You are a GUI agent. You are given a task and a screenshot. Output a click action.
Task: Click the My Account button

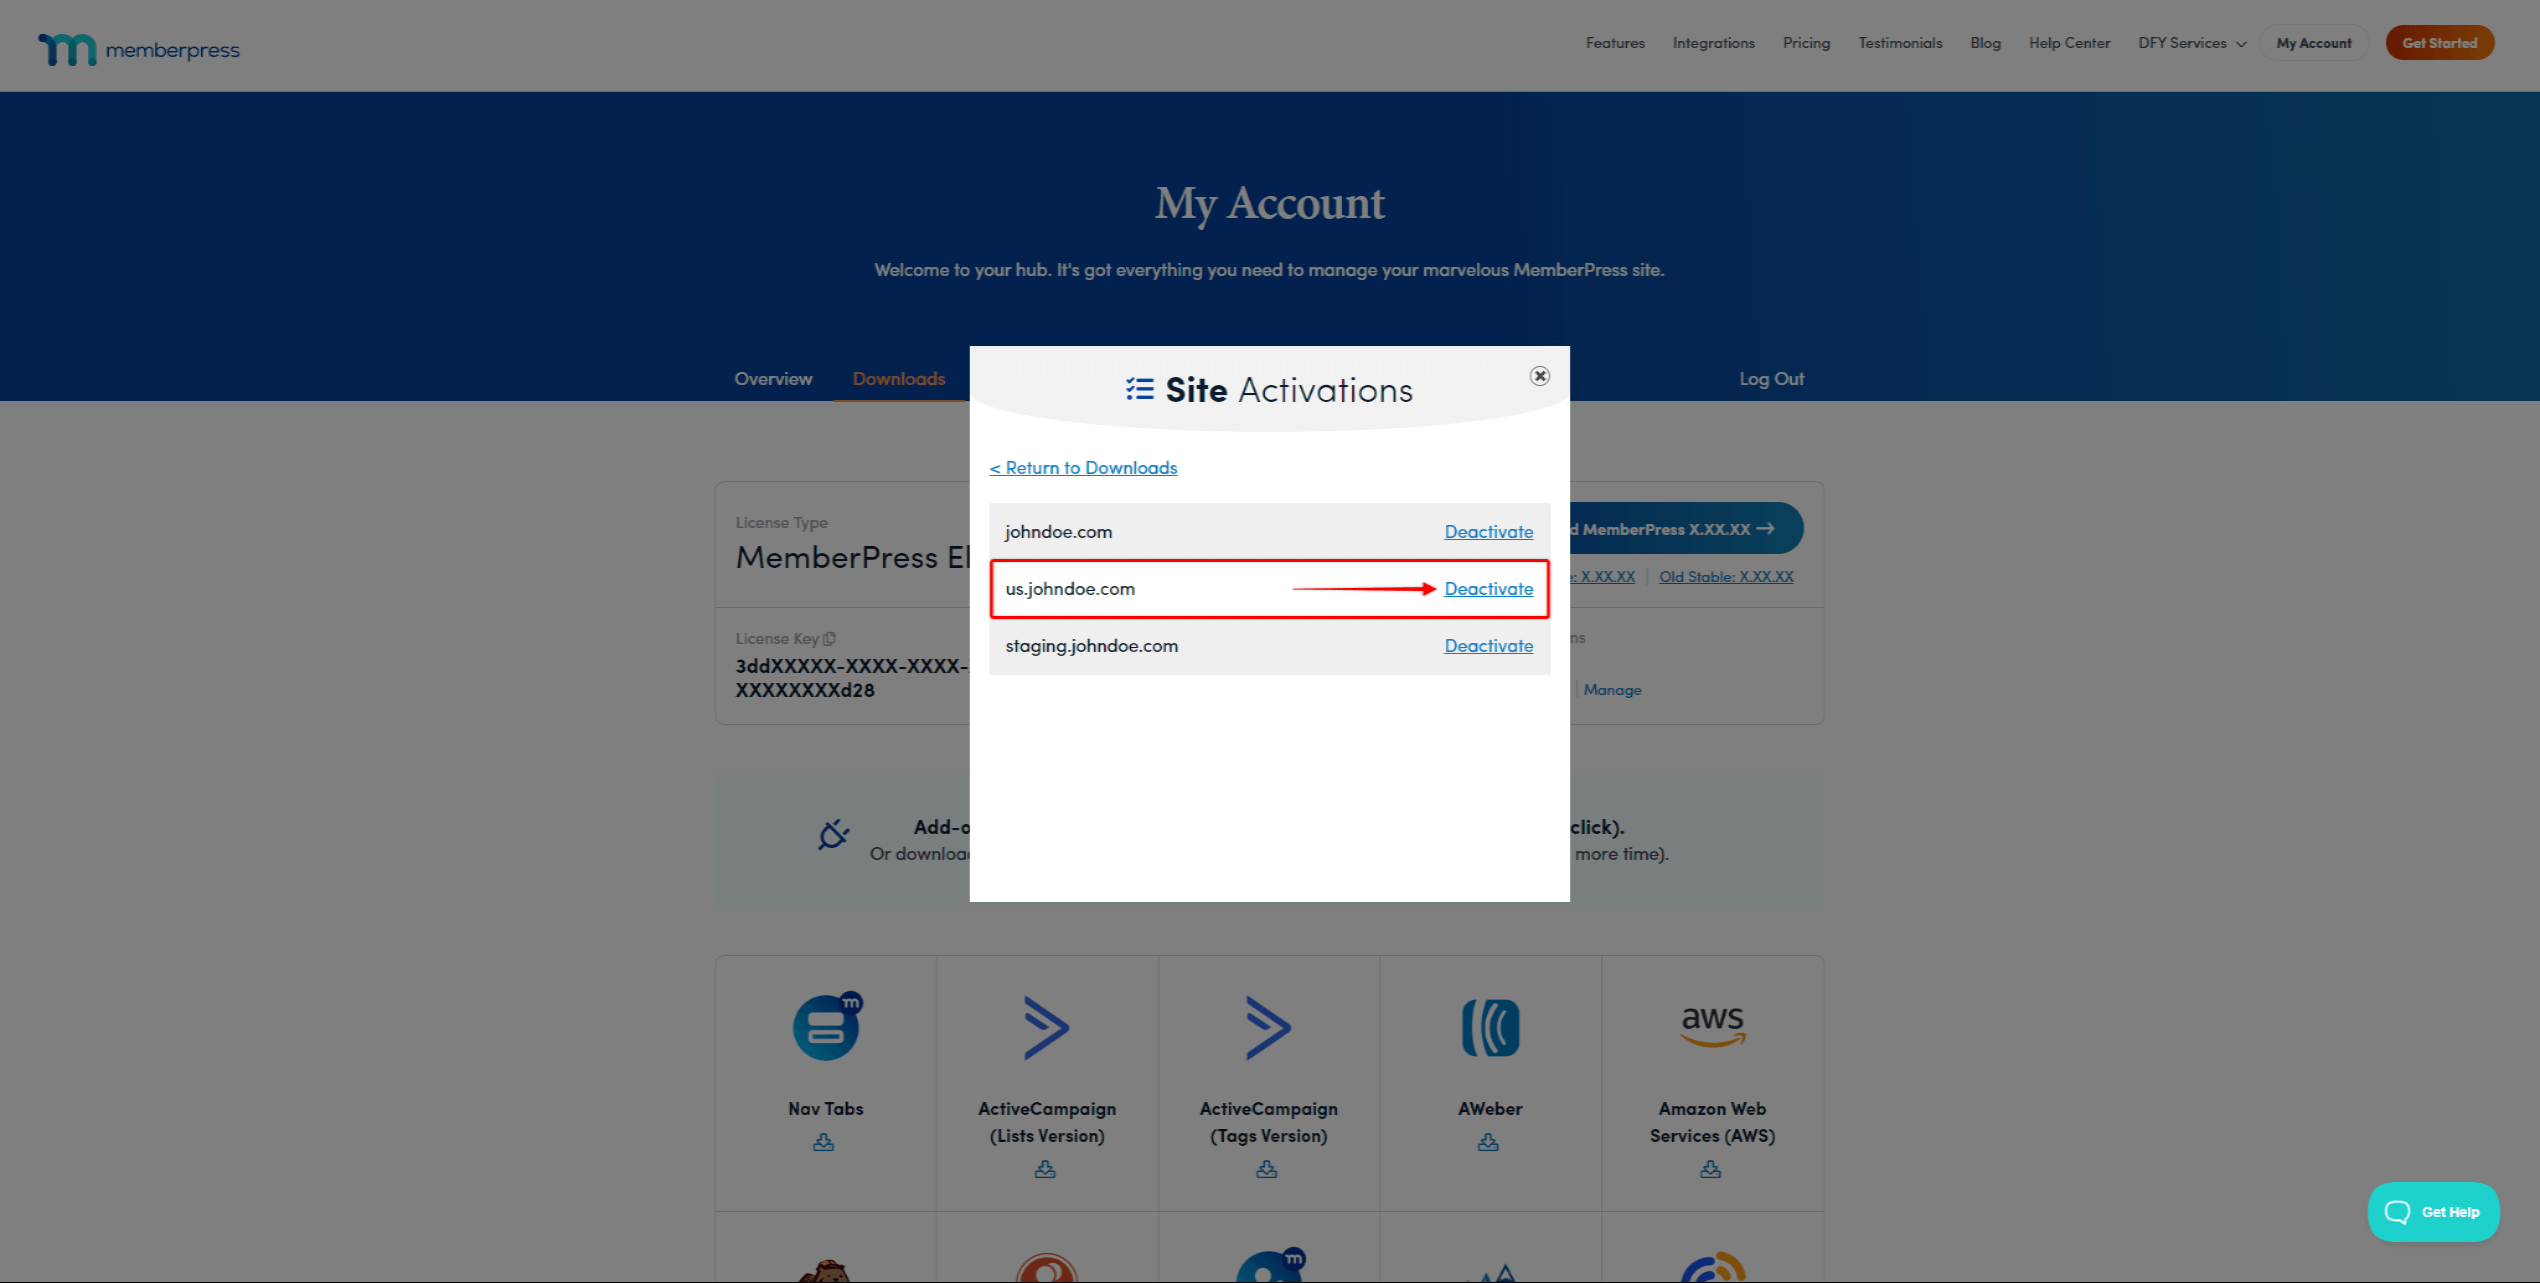pos(2313,43)
